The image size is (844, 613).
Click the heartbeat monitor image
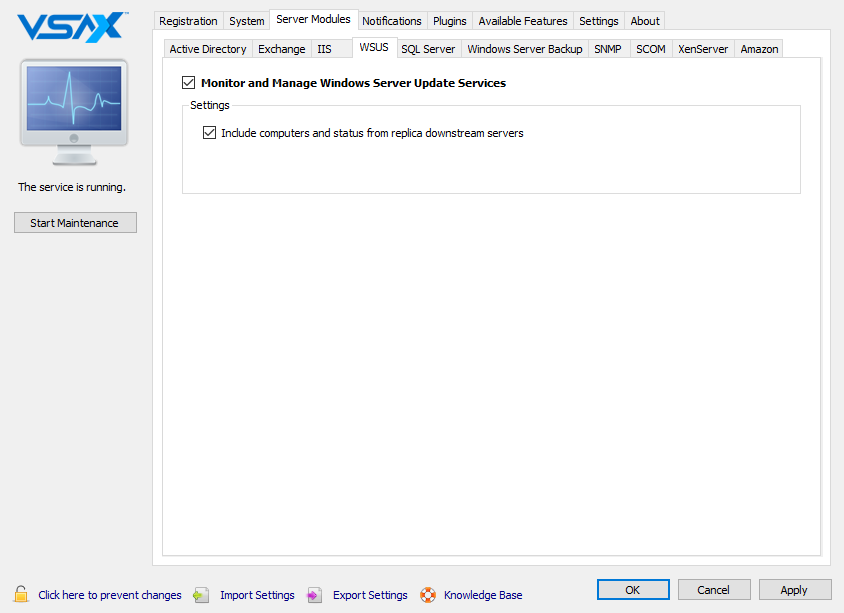74,111
